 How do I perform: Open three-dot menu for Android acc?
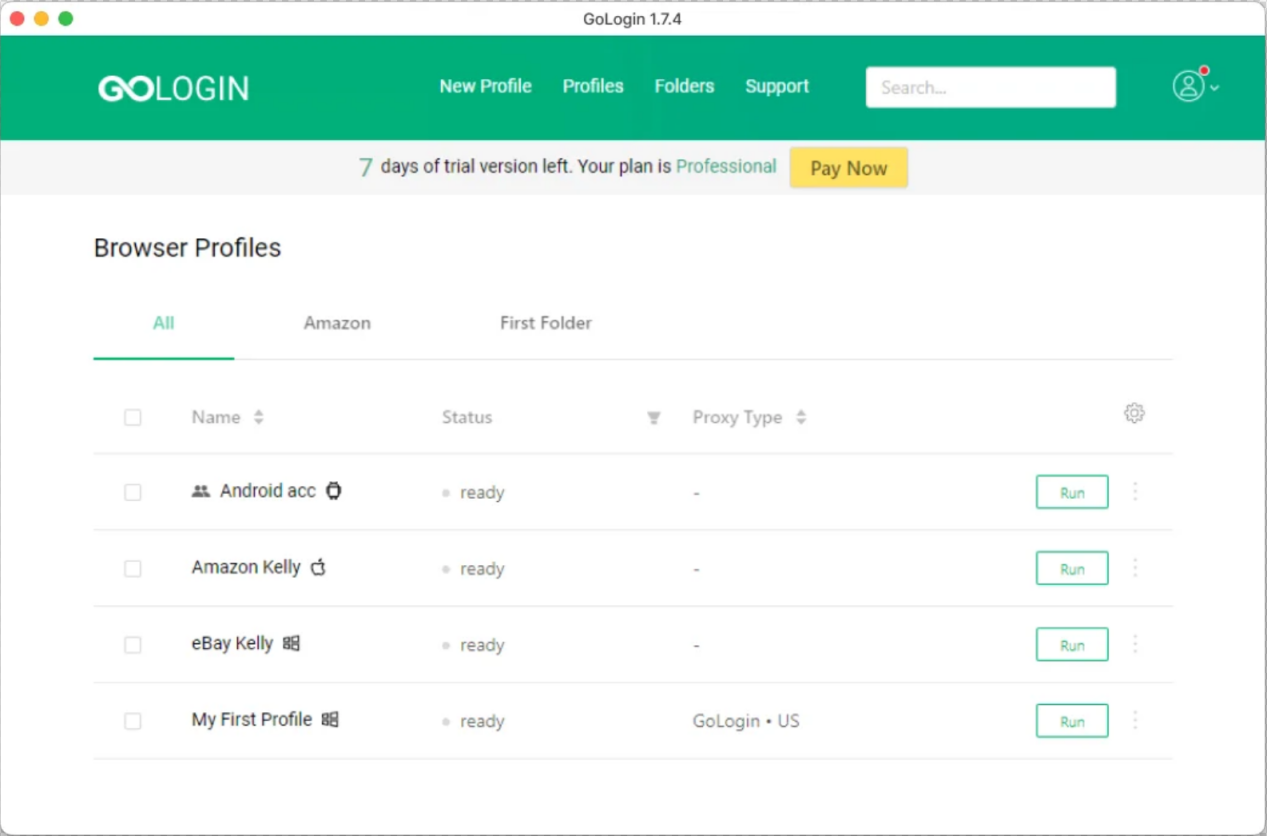(1135, 492)
